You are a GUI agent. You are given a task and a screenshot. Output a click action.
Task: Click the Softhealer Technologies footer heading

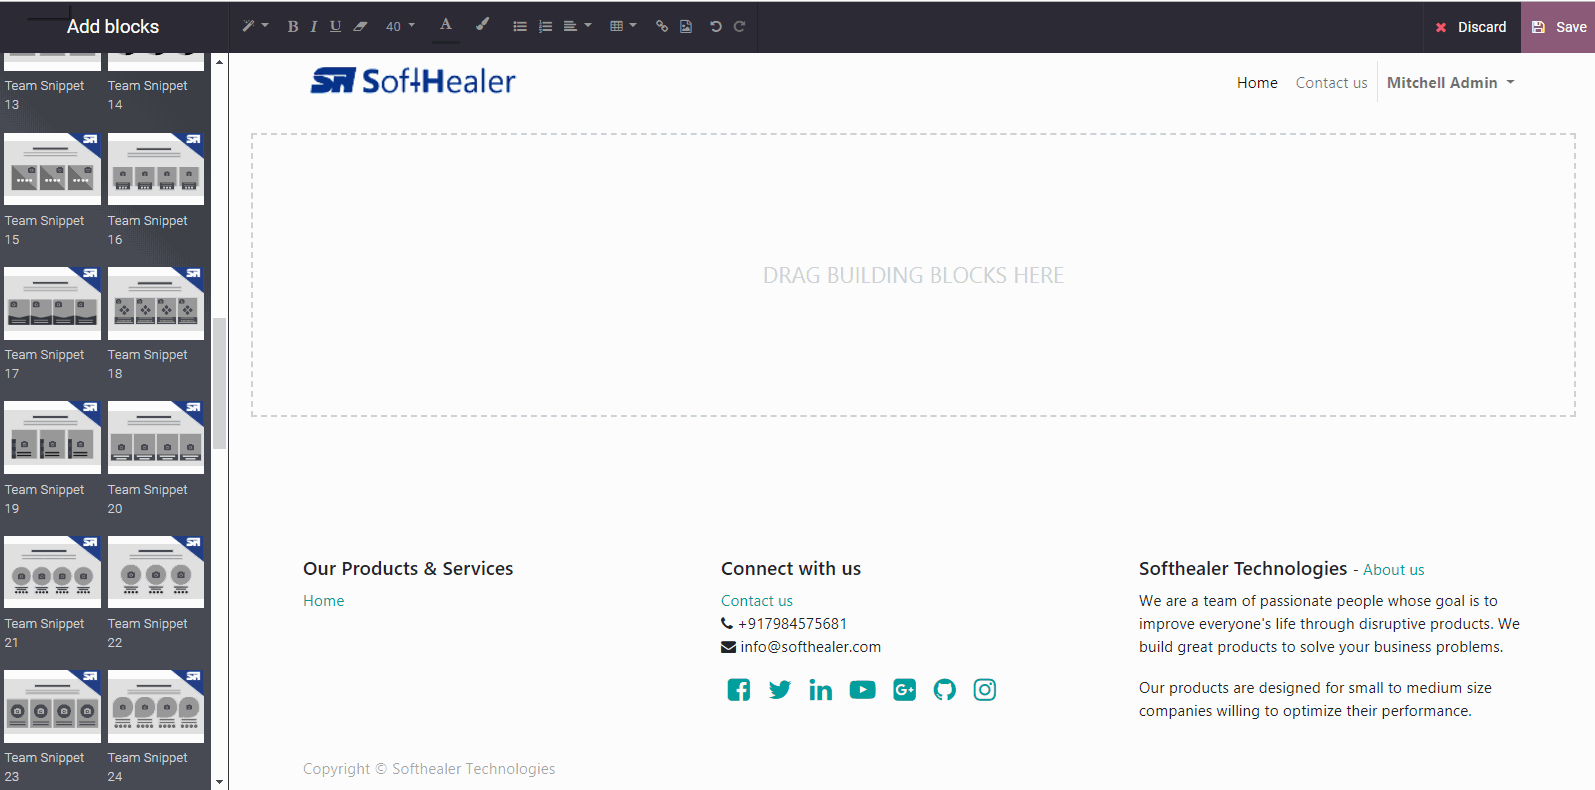pos(1243,569)
